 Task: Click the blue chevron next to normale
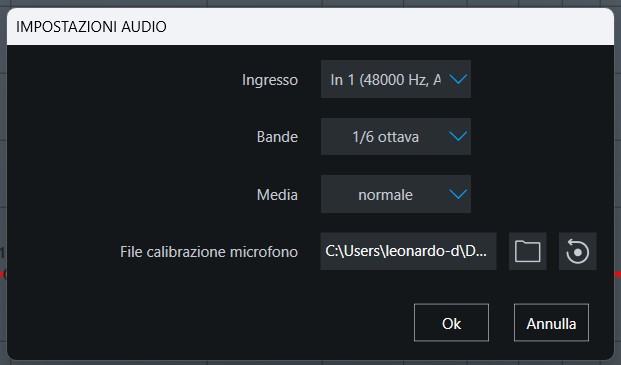click(x=458, y=194)
